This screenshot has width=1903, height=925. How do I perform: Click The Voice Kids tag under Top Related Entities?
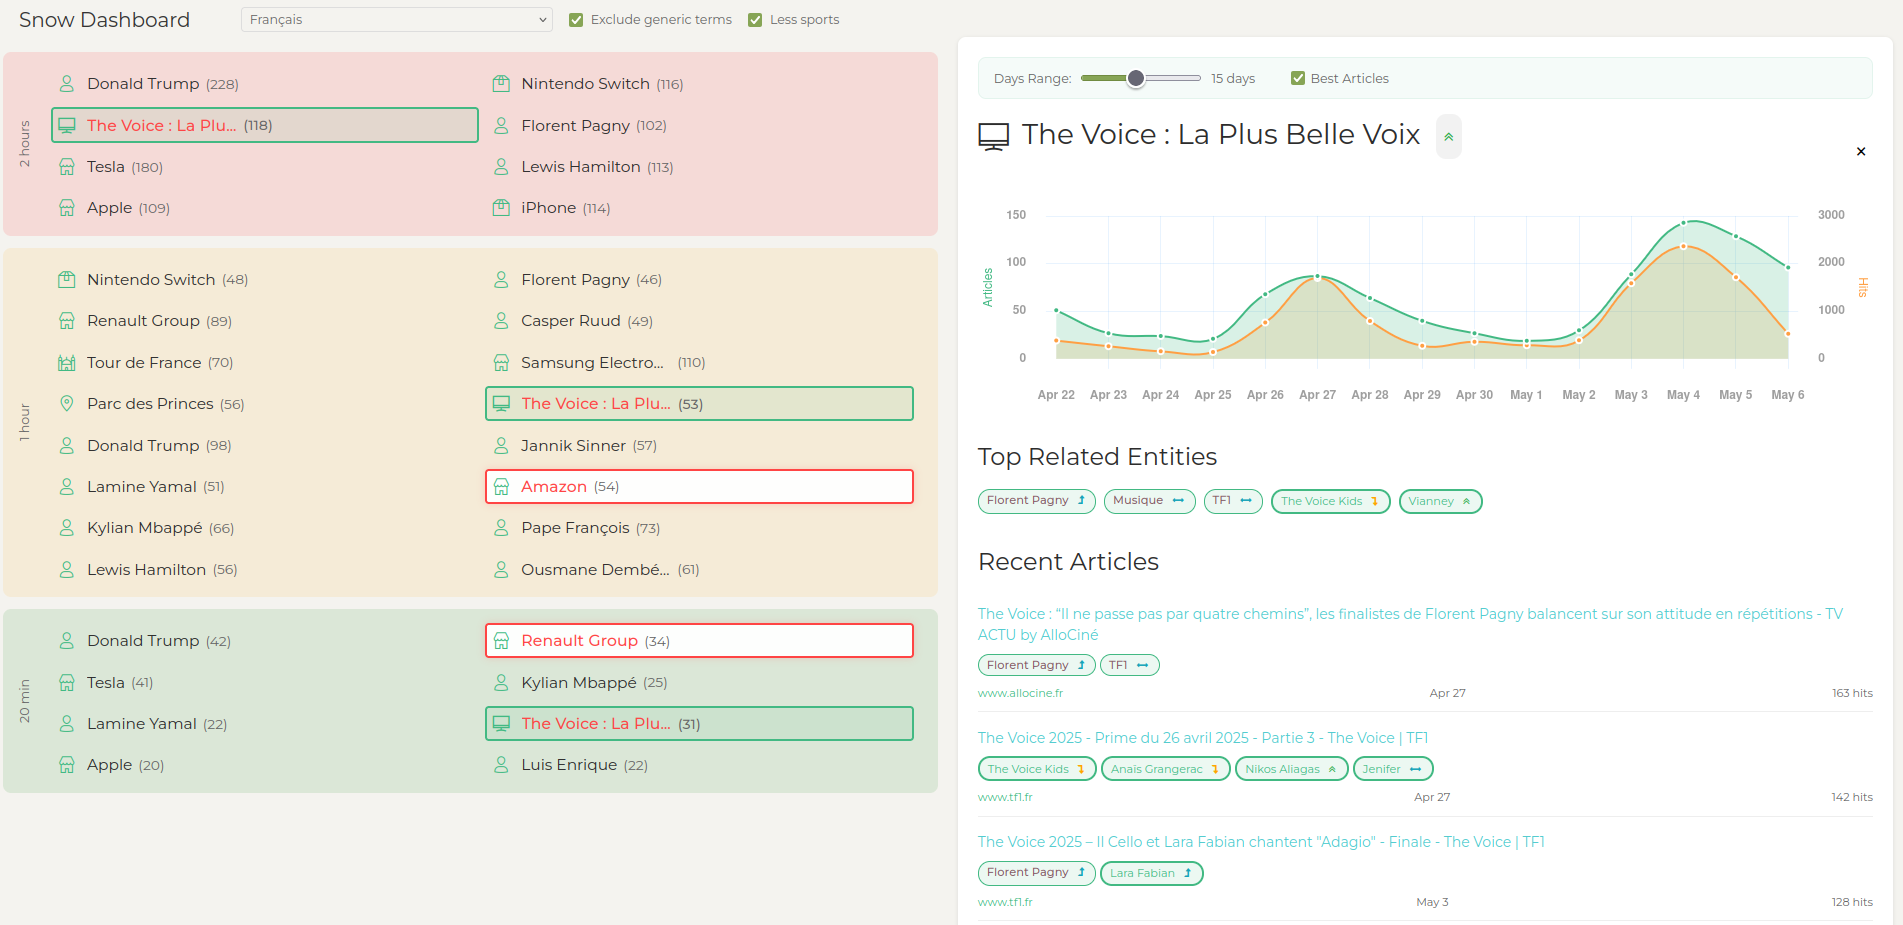1330,501
